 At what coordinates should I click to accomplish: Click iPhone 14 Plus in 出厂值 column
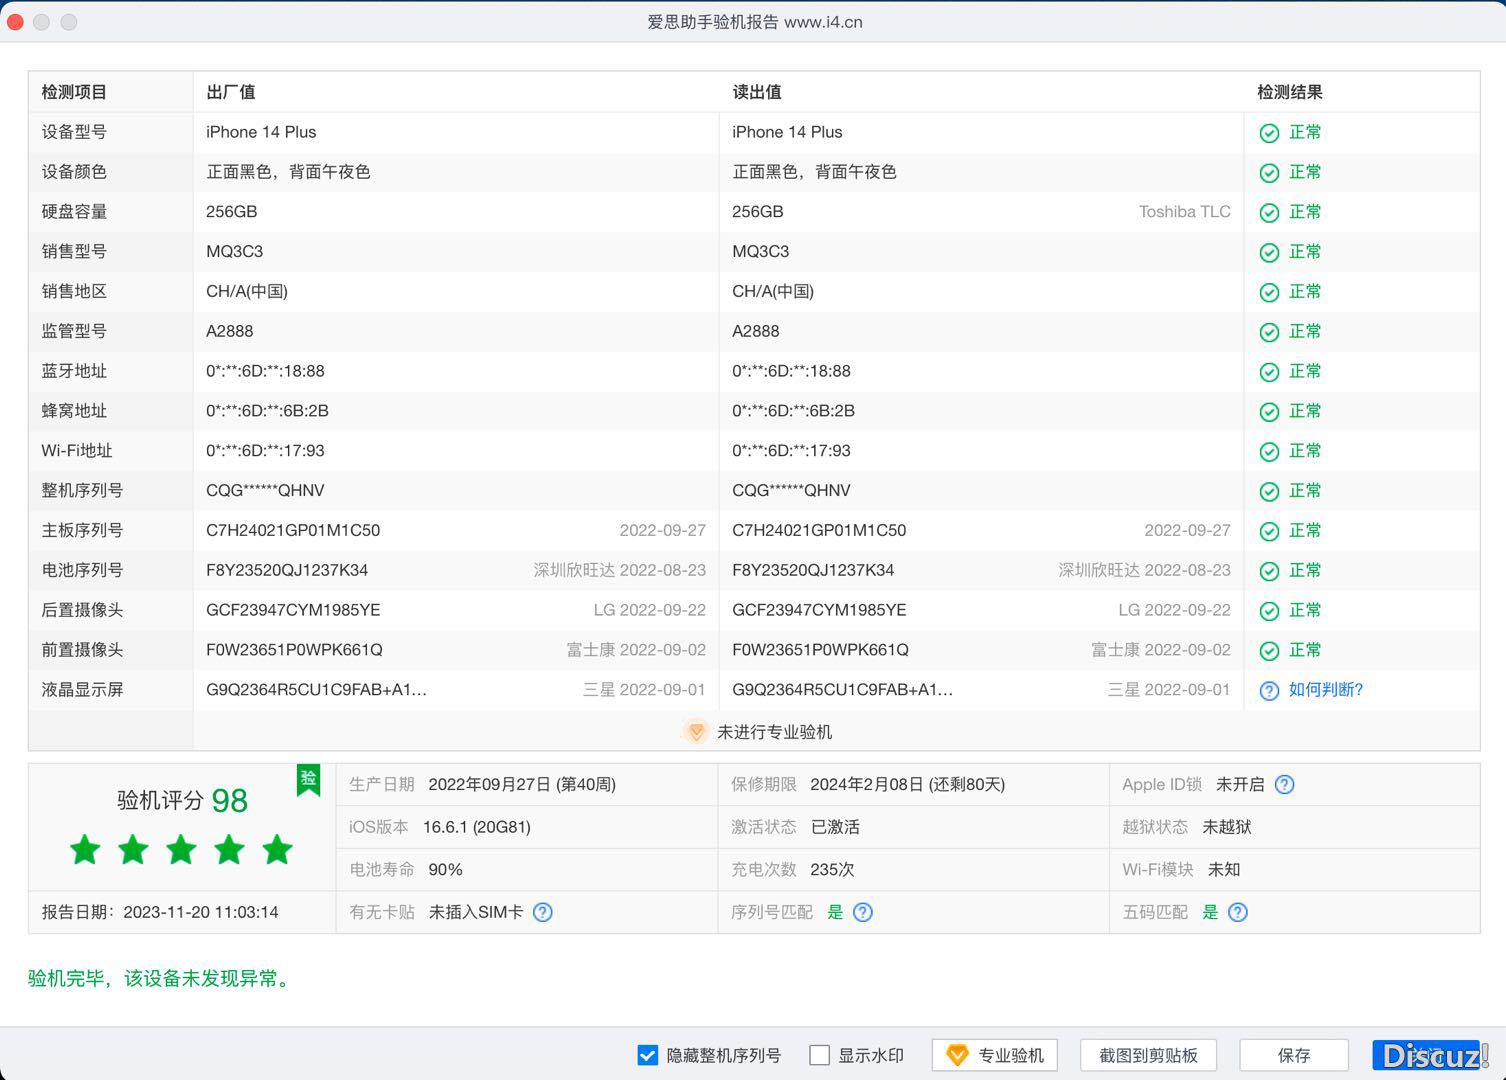261,132
